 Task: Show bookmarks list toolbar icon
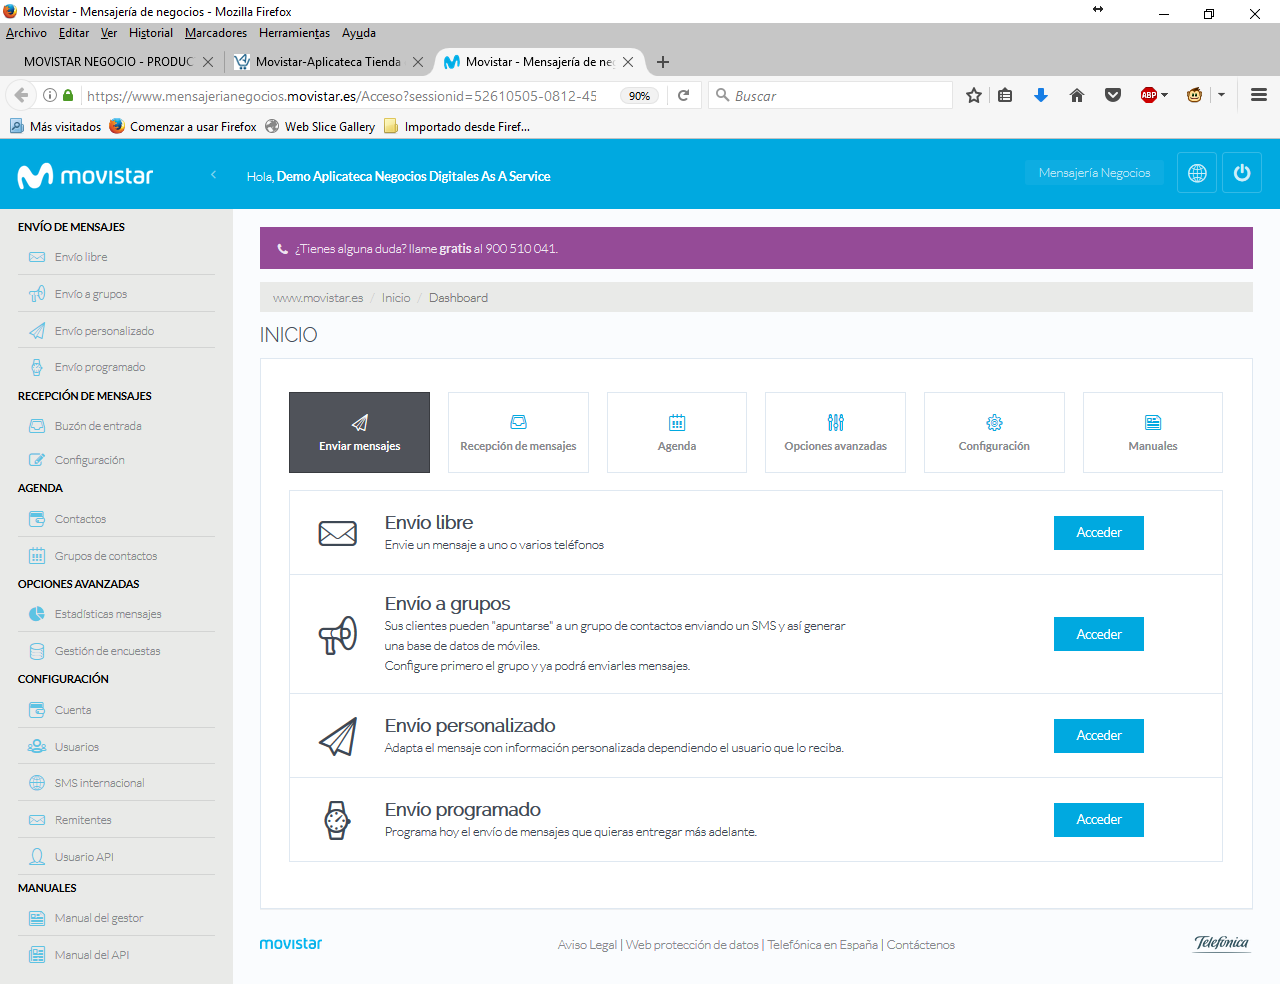point(1005,95)
